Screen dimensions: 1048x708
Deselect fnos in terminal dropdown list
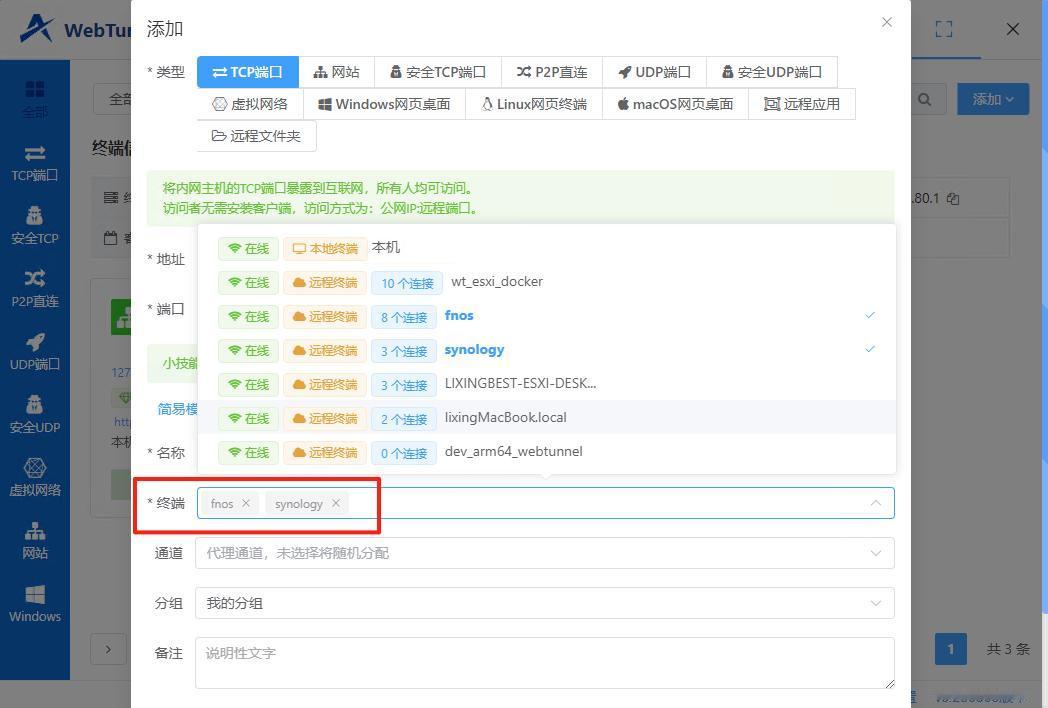tap(547, 316)
